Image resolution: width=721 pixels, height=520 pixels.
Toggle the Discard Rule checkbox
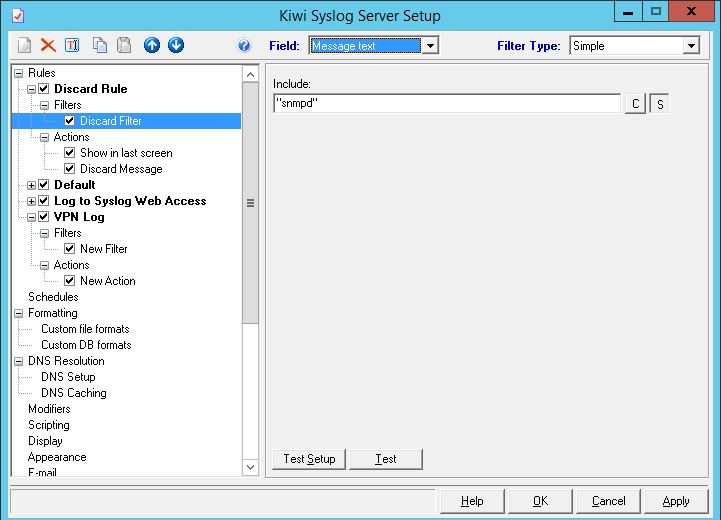point(44,89)
